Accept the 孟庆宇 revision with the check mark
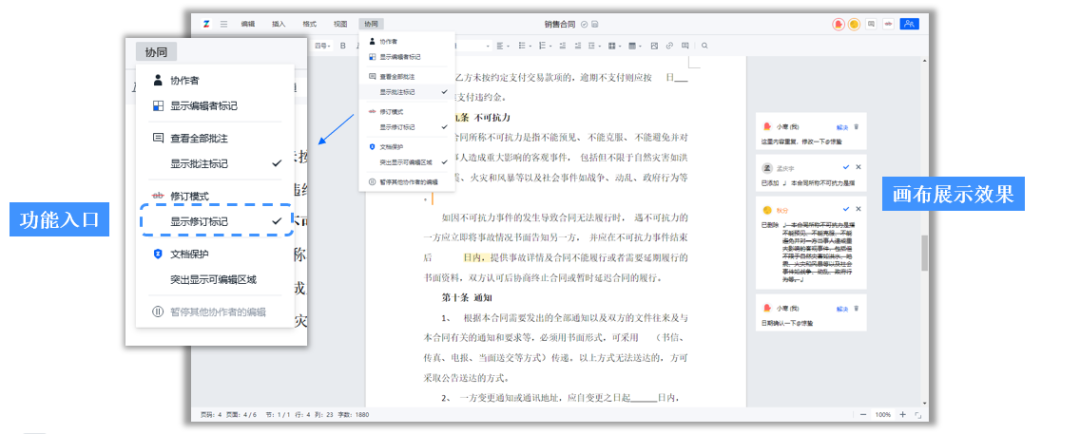The width and height of the screenshot is (1080, 434). click(x=846, y=167)
